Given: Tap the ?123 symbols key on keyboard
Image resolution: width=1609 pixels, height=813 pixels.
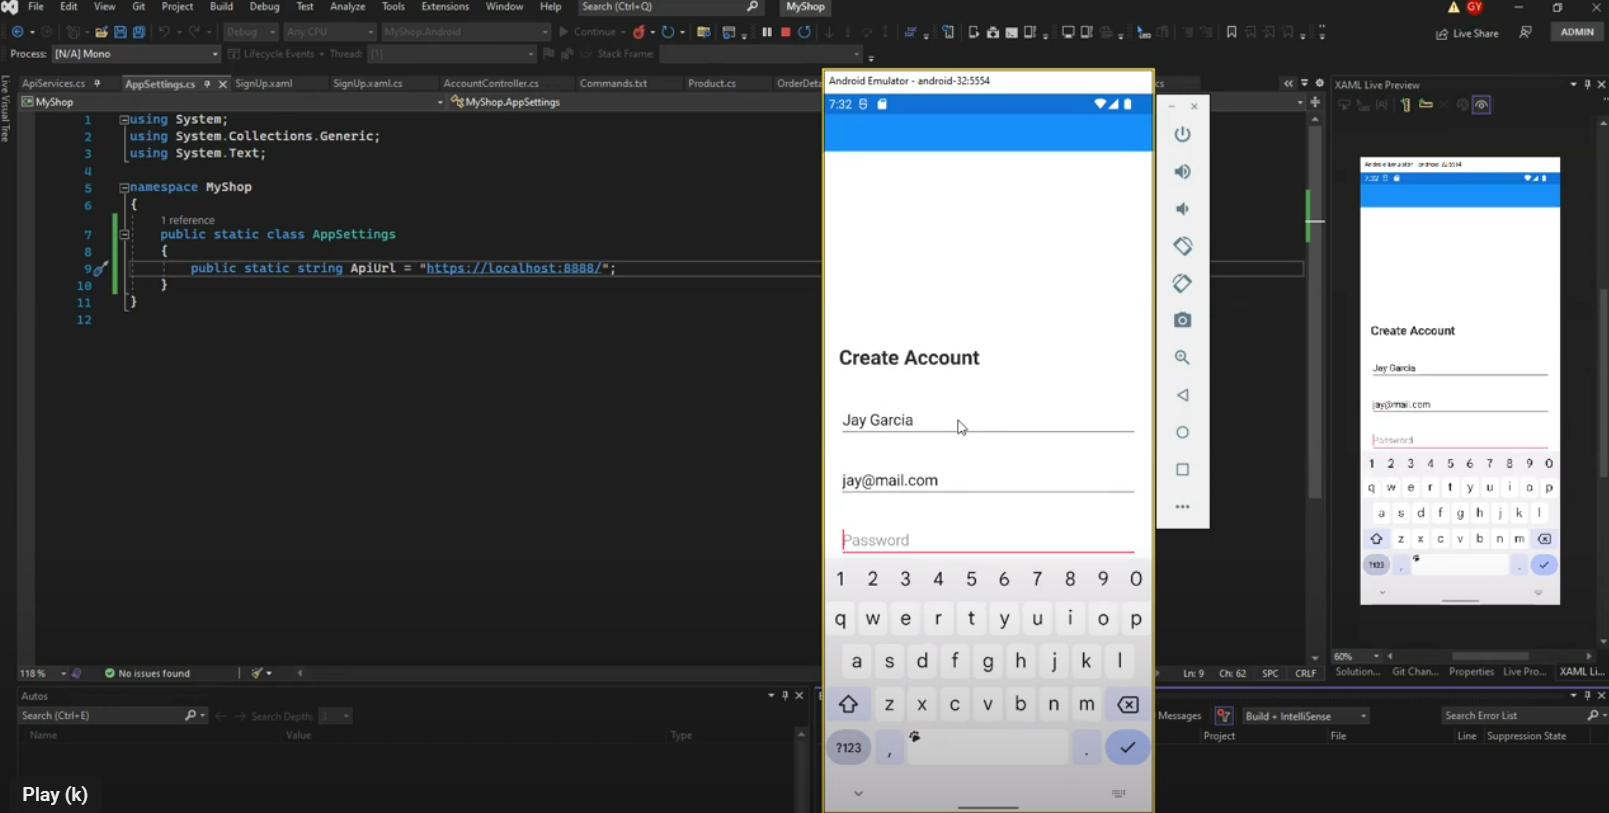Looking at the screenshot, I should pos(848,747).
